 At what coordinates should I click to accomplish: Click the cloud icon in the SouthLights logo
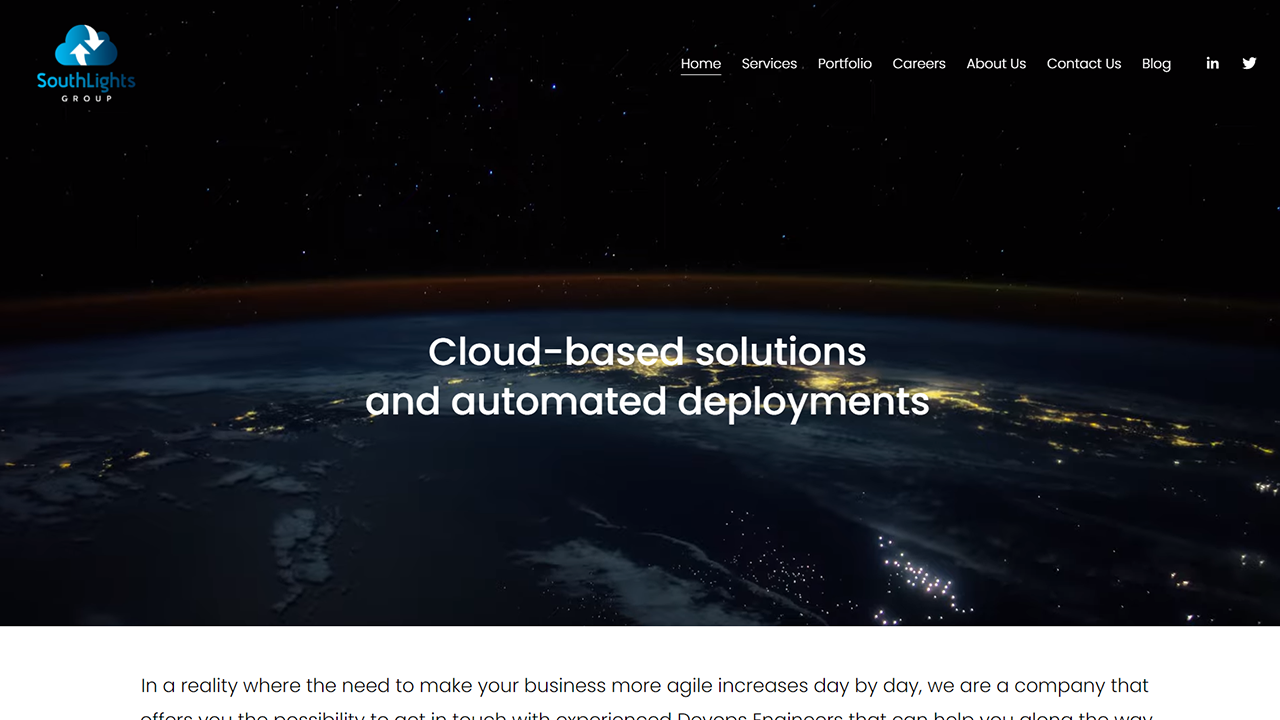(86, 46)
